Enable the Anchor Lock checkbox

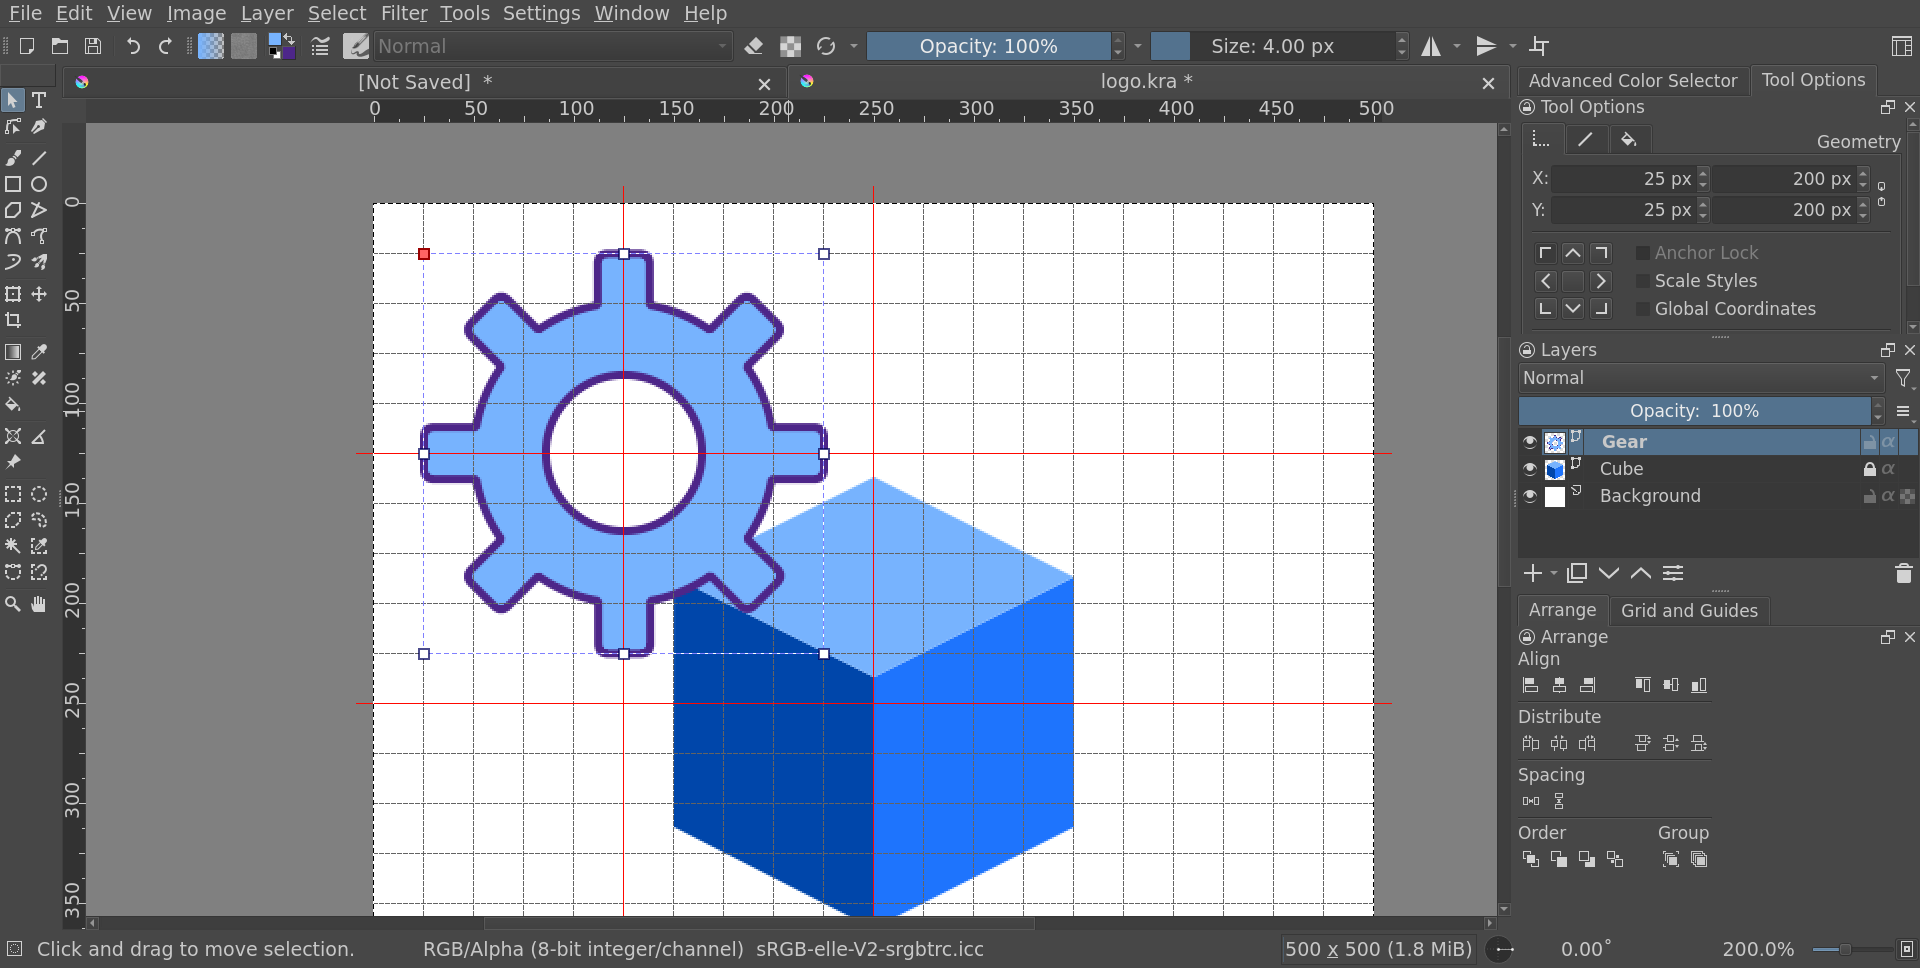tap(1642, 253)
